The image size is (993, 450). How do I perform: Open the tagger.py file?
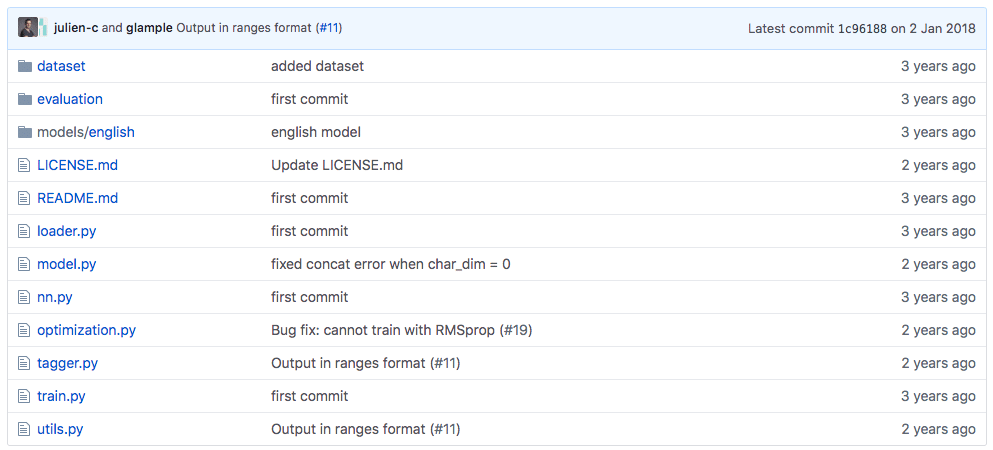coord(67,363)
